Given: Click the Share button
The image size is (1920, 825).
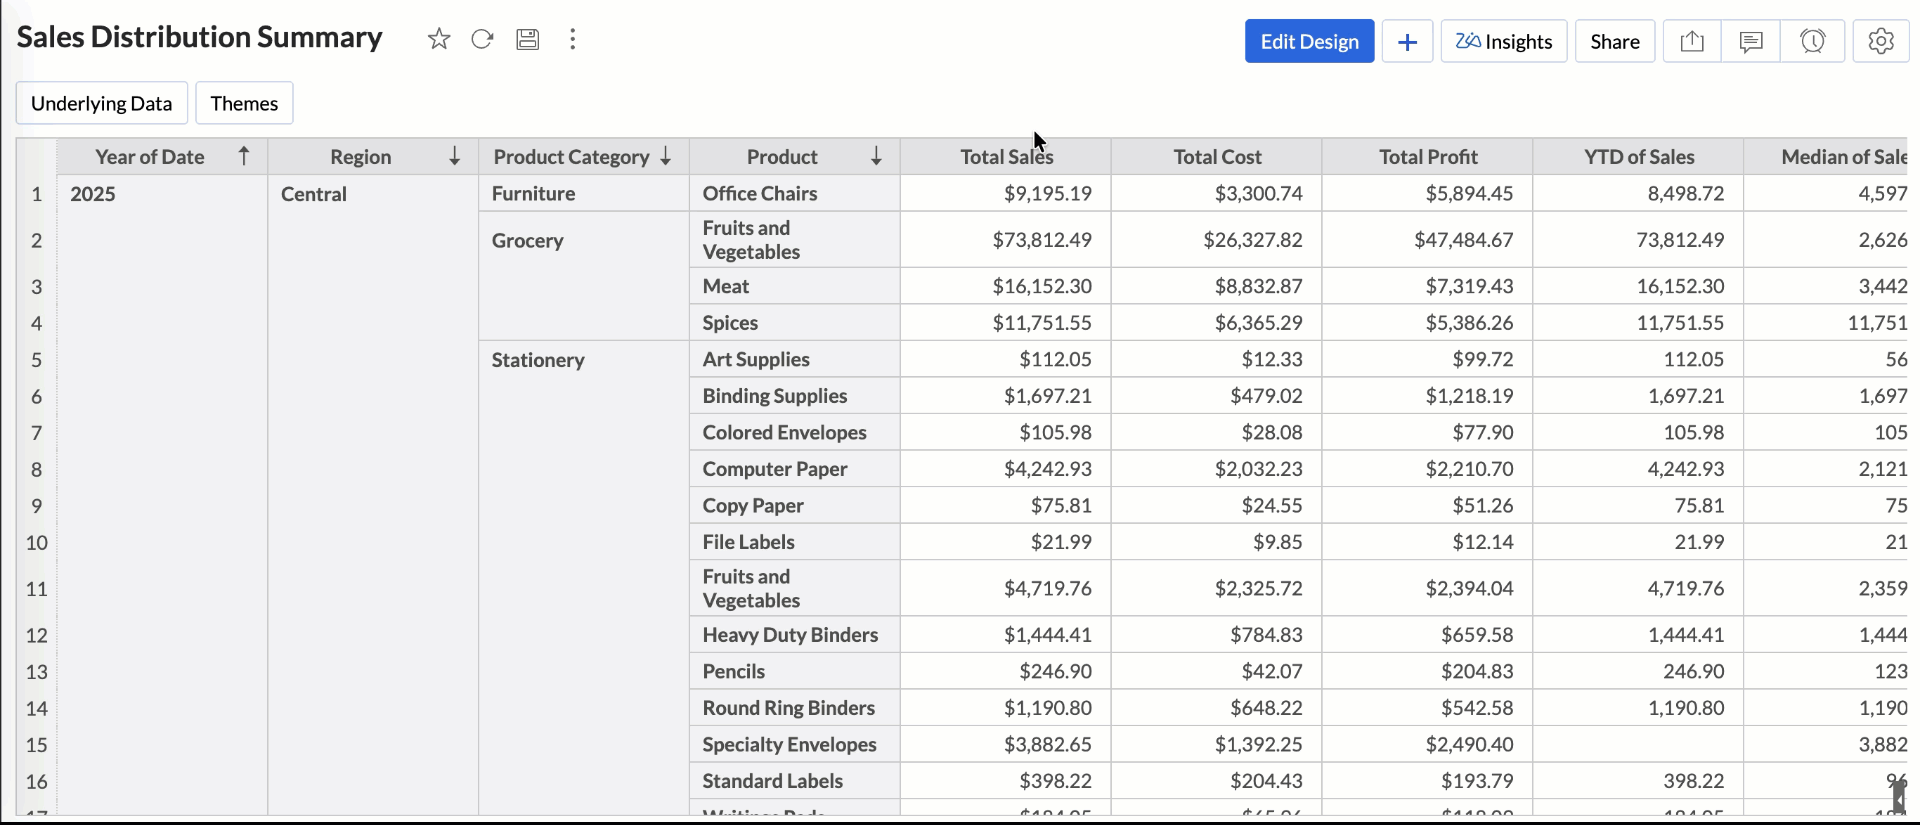Looking at the screenshot, I should (x=1614, y=41).
